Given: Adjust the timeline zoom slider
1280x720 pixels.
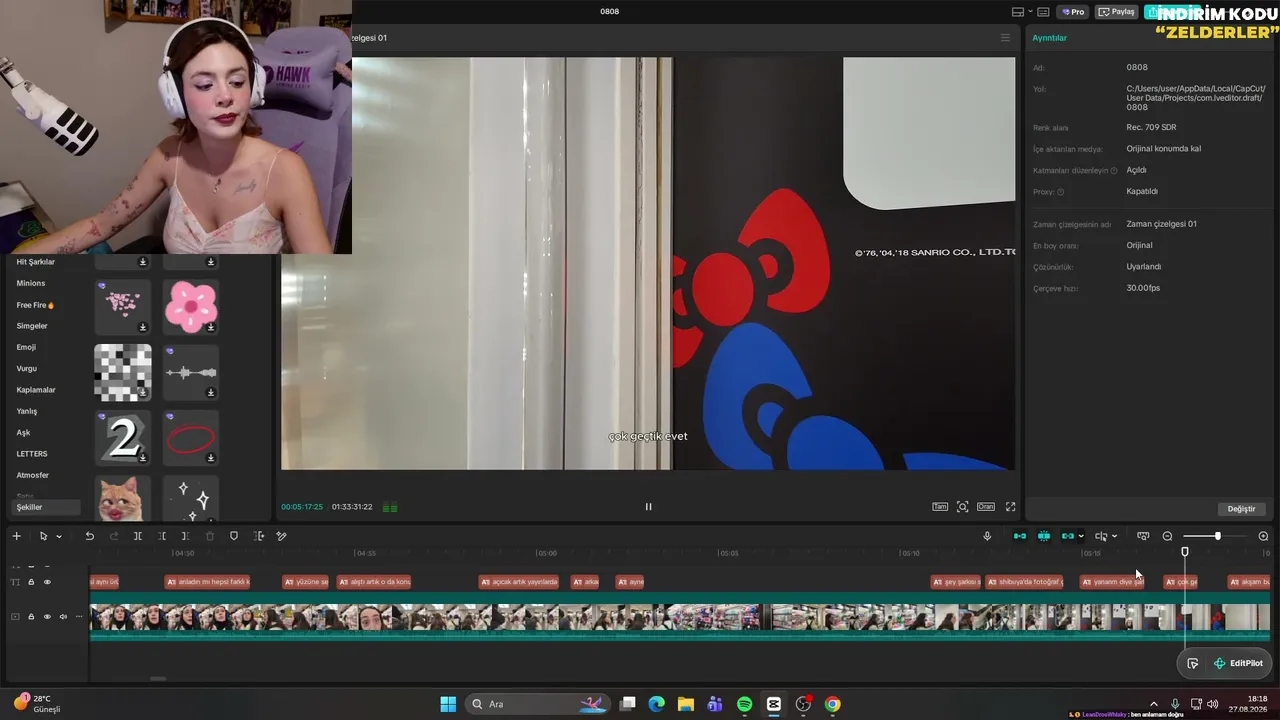Looking at the screenshot, I should click(1217, 536).
